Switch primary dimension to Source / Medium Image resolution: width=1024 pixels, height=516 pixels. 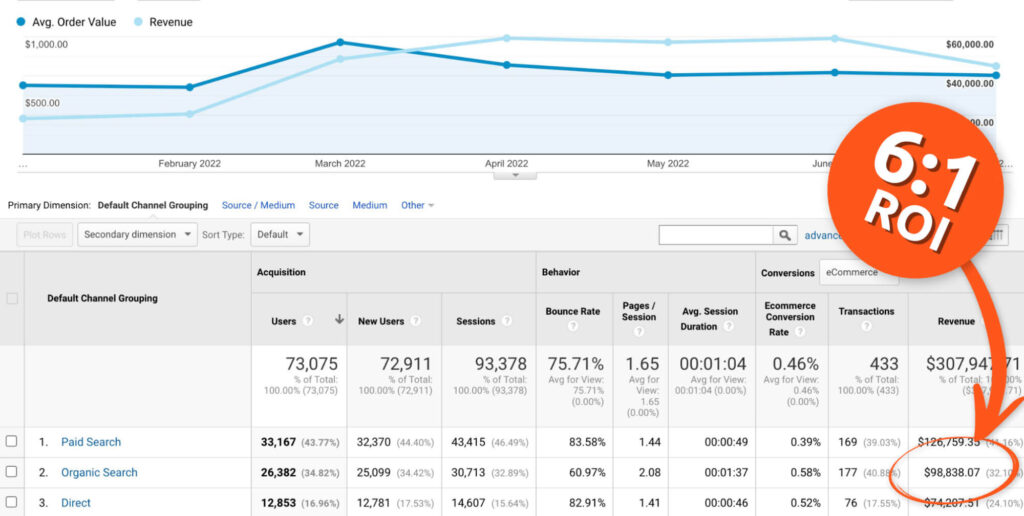(259, 205)
